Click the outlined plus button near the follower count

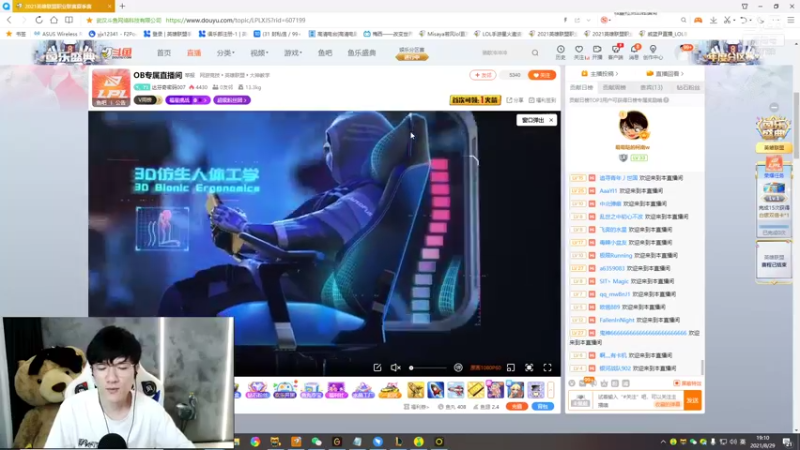point(483,75)
